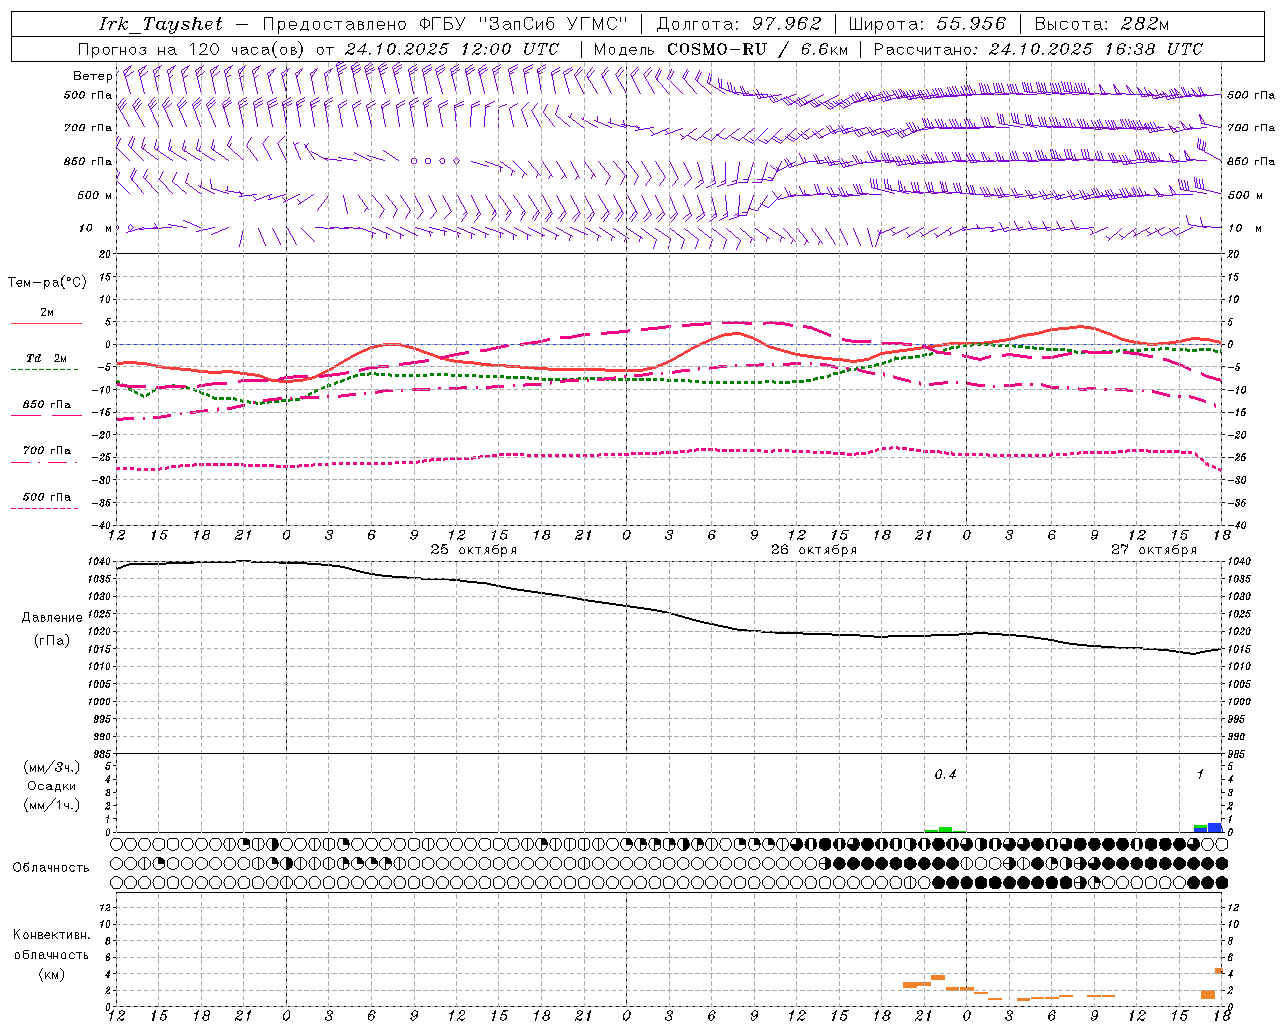Click the "Широта: 55.956" header value
Image resolution: width=1280 pixels, height=1024 pixels.
click(x=927, y=24)
